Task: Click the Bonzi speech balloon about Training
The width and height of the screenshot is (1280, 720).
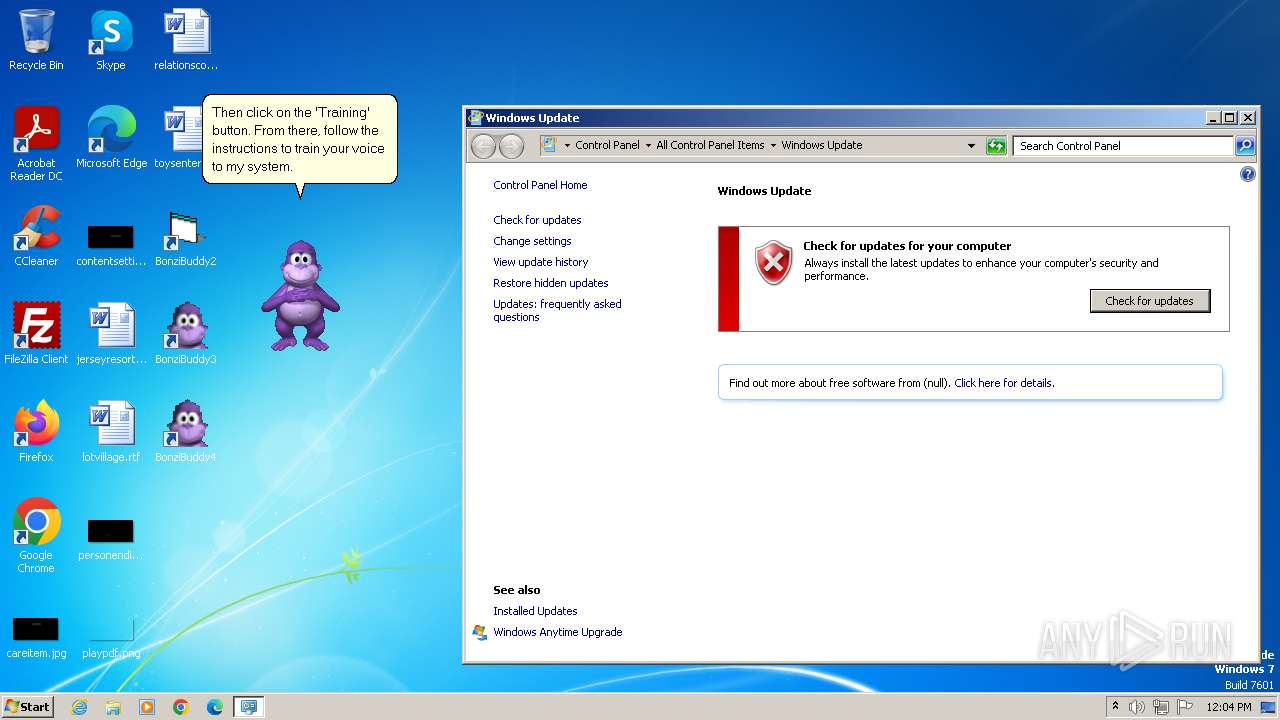Action: click(300, 140)
